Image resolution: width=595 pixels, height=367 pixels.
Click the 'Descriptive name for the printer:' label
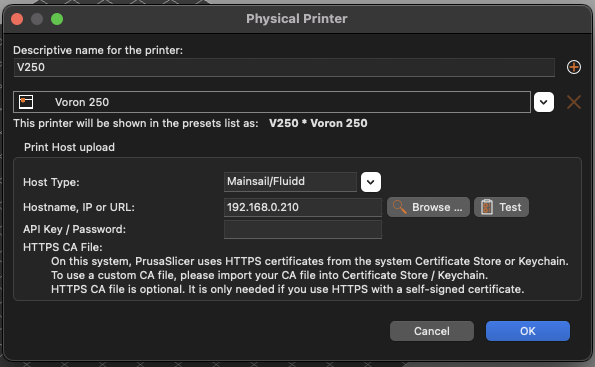98,50
